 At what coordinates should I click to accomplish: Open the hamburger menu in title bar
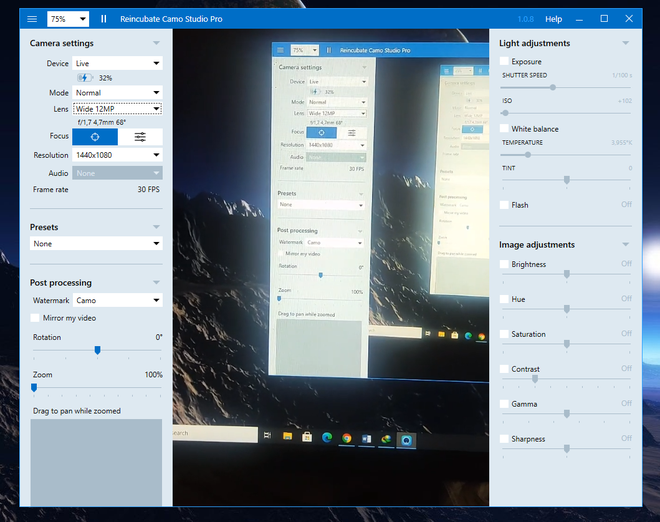point(32,19)
